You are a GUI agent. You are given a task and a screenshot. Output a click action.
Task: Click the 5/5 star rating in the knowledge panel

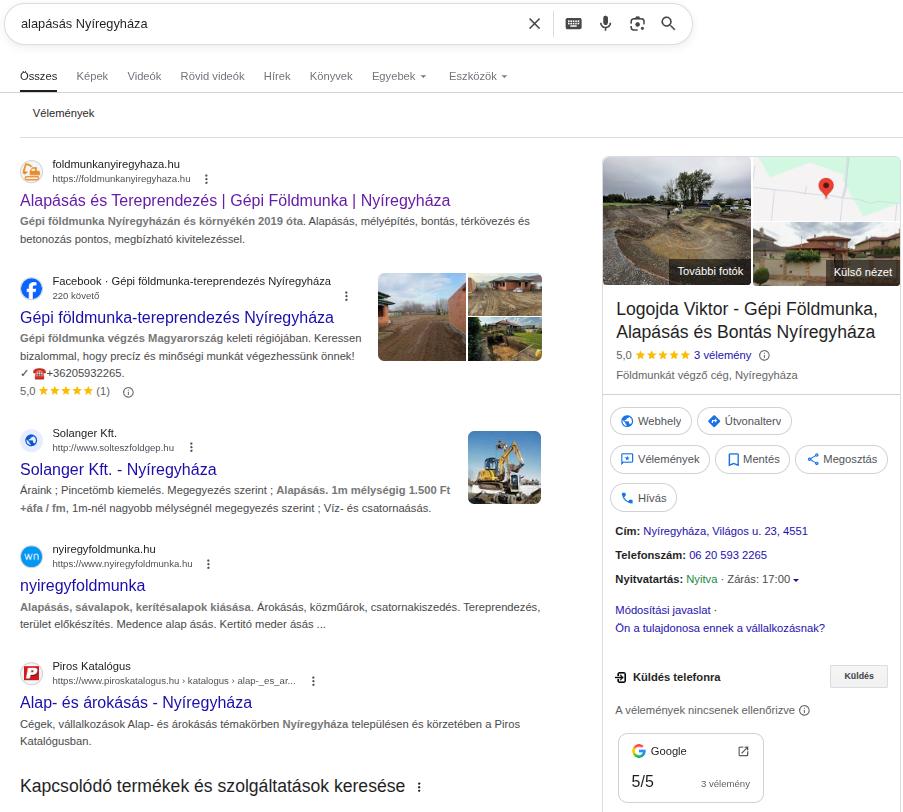click(x=642, y=781)
